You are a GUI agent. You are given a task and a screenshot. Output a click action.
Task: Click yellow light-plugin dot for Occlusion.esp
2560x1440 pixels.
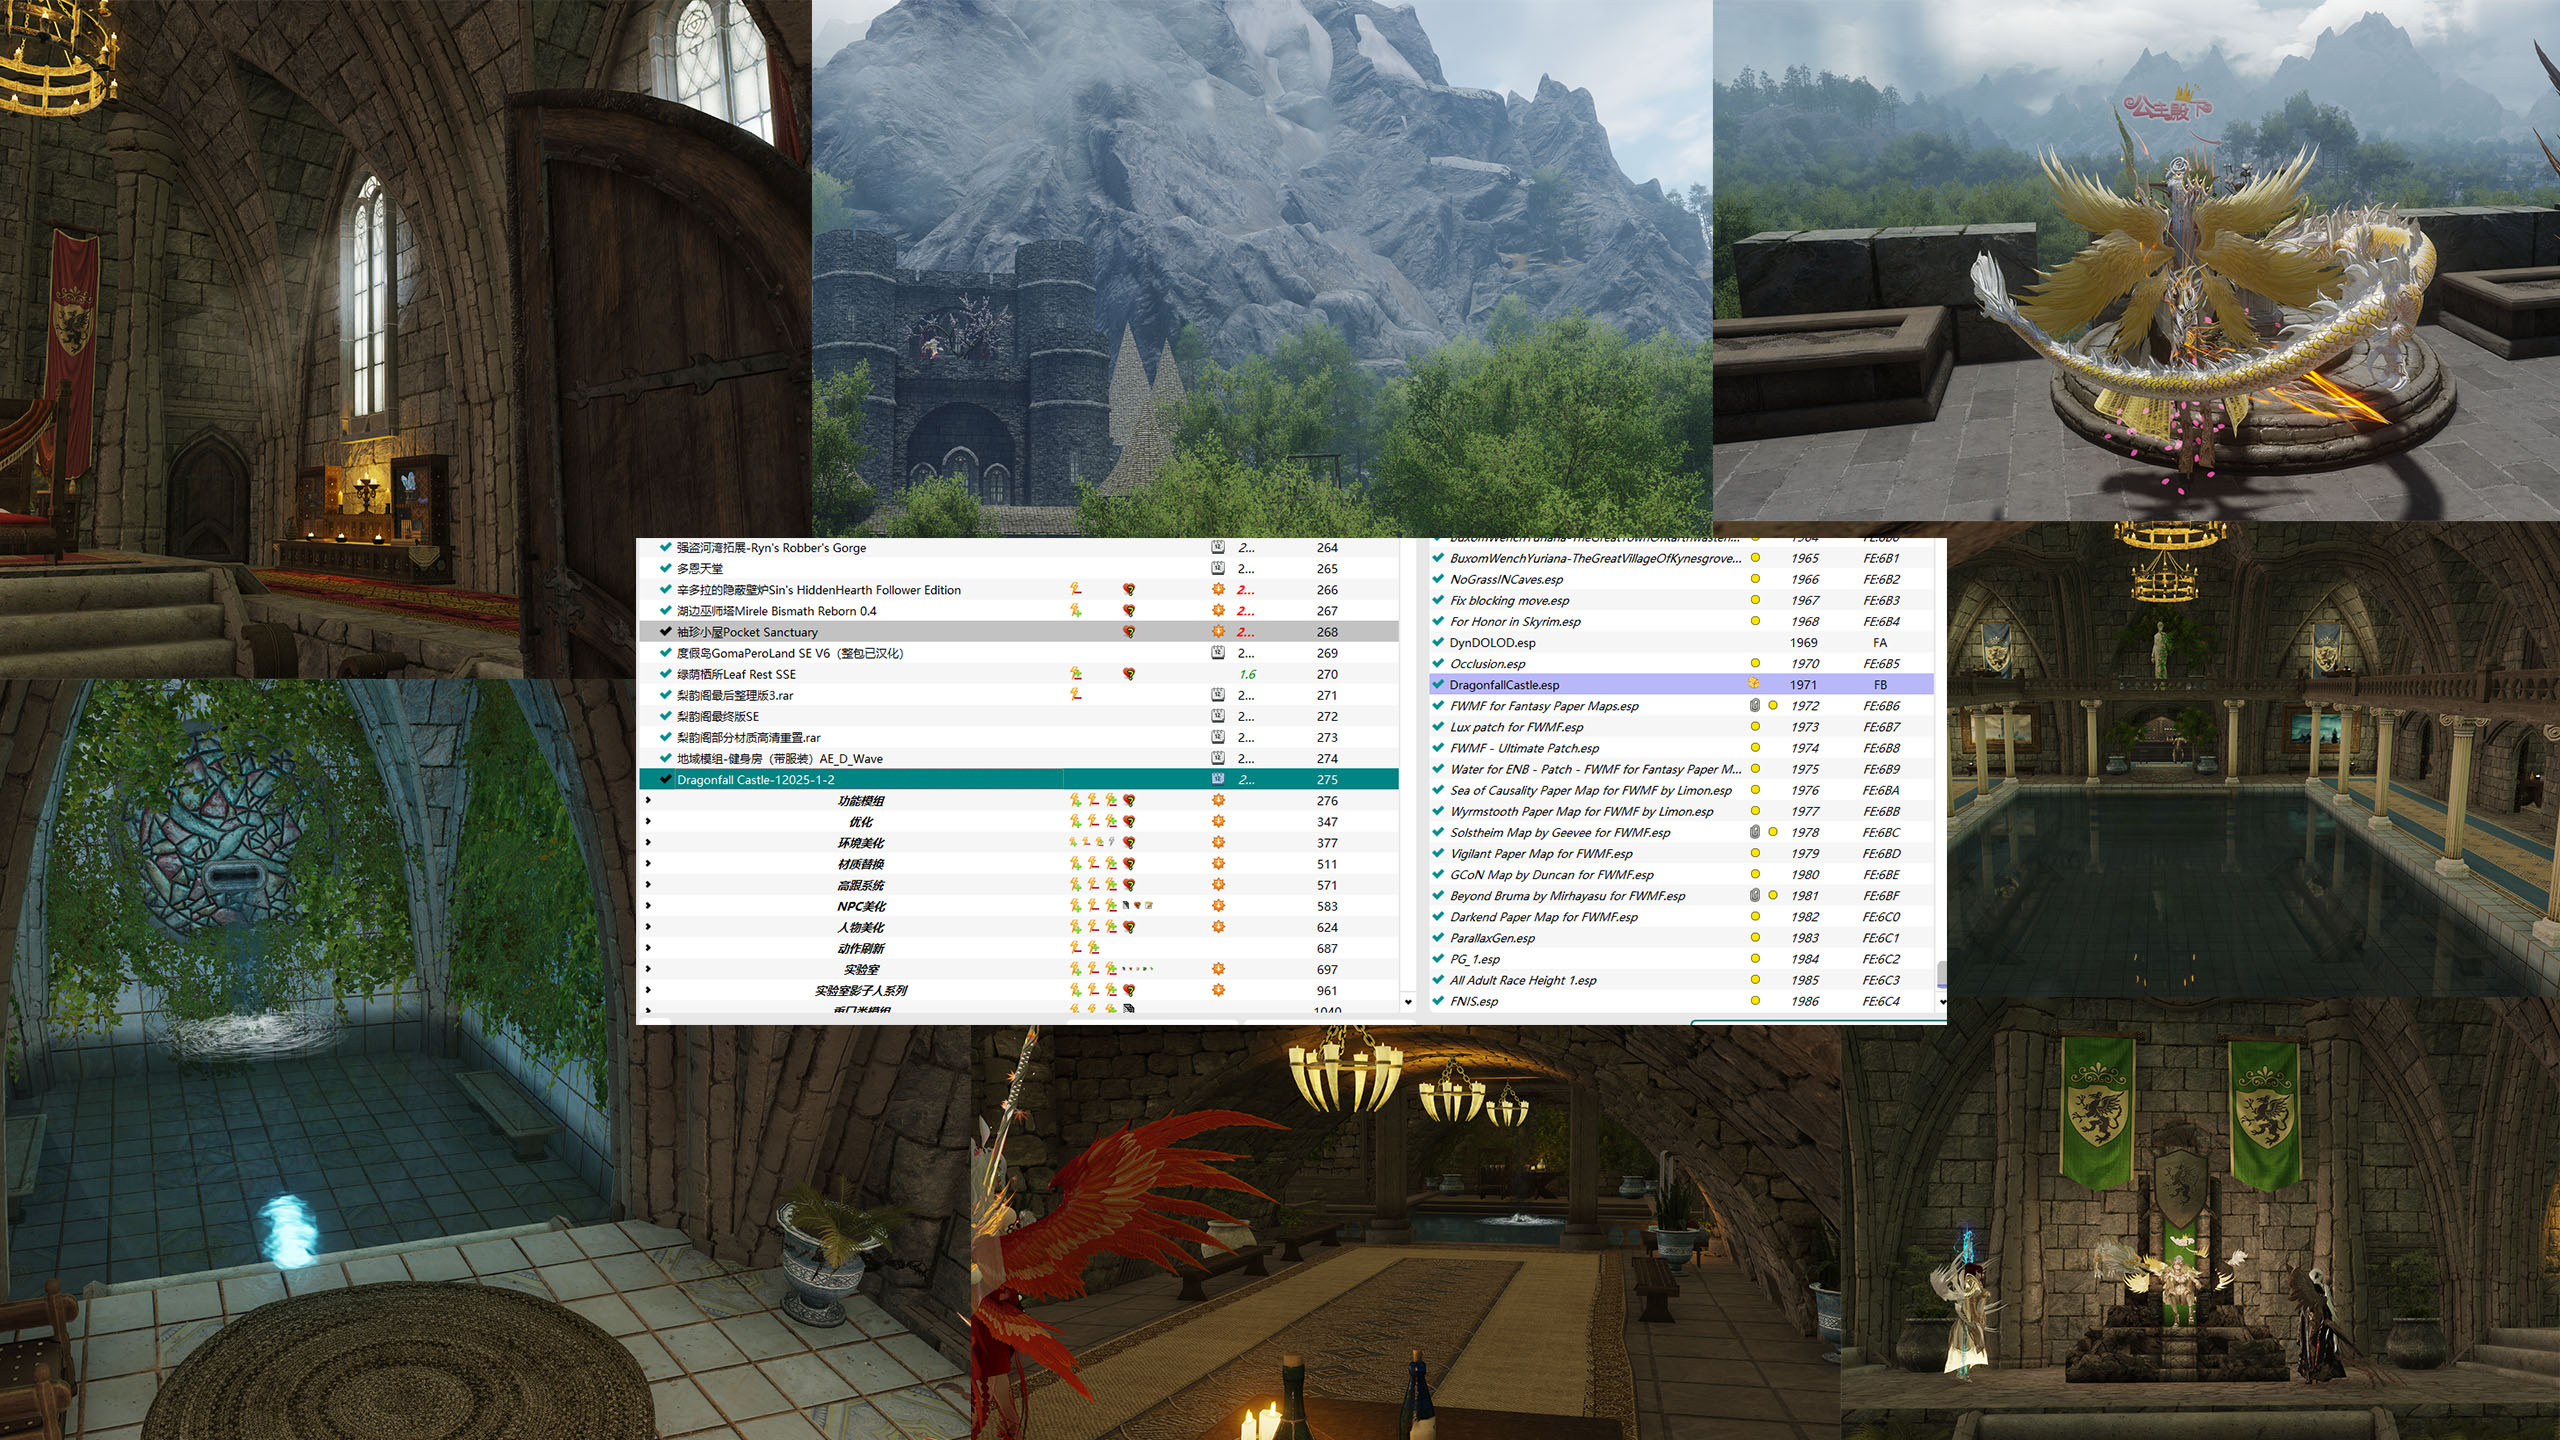click(1754, 663)
